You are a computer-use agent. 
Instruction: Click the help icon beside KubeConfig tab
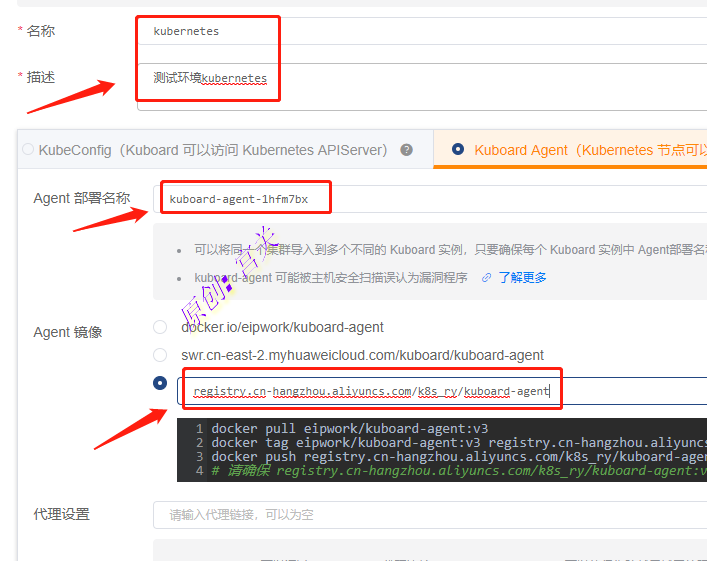click(406, 150)
